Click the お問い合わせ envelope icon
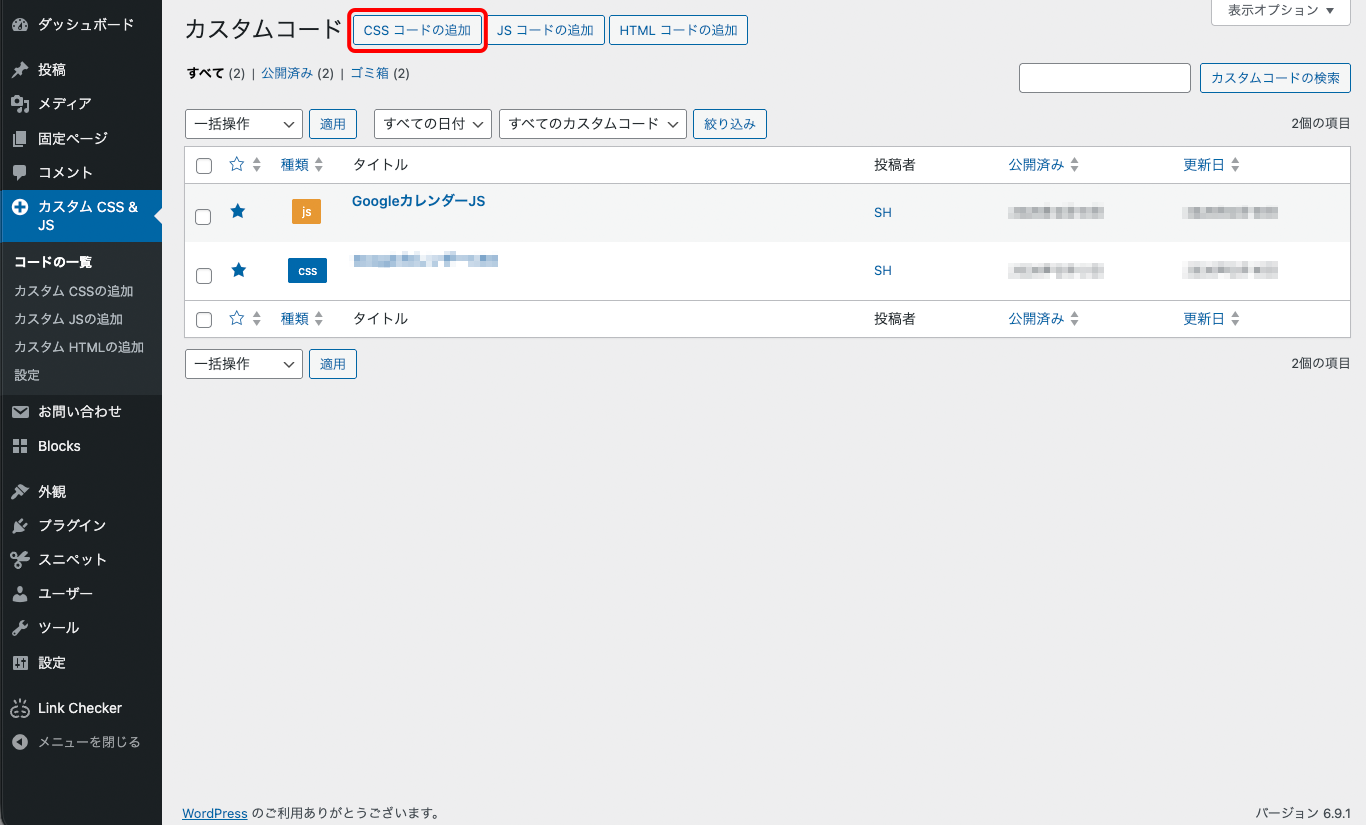Viewport: 1366px width, 825px height. tap(19, 412)
